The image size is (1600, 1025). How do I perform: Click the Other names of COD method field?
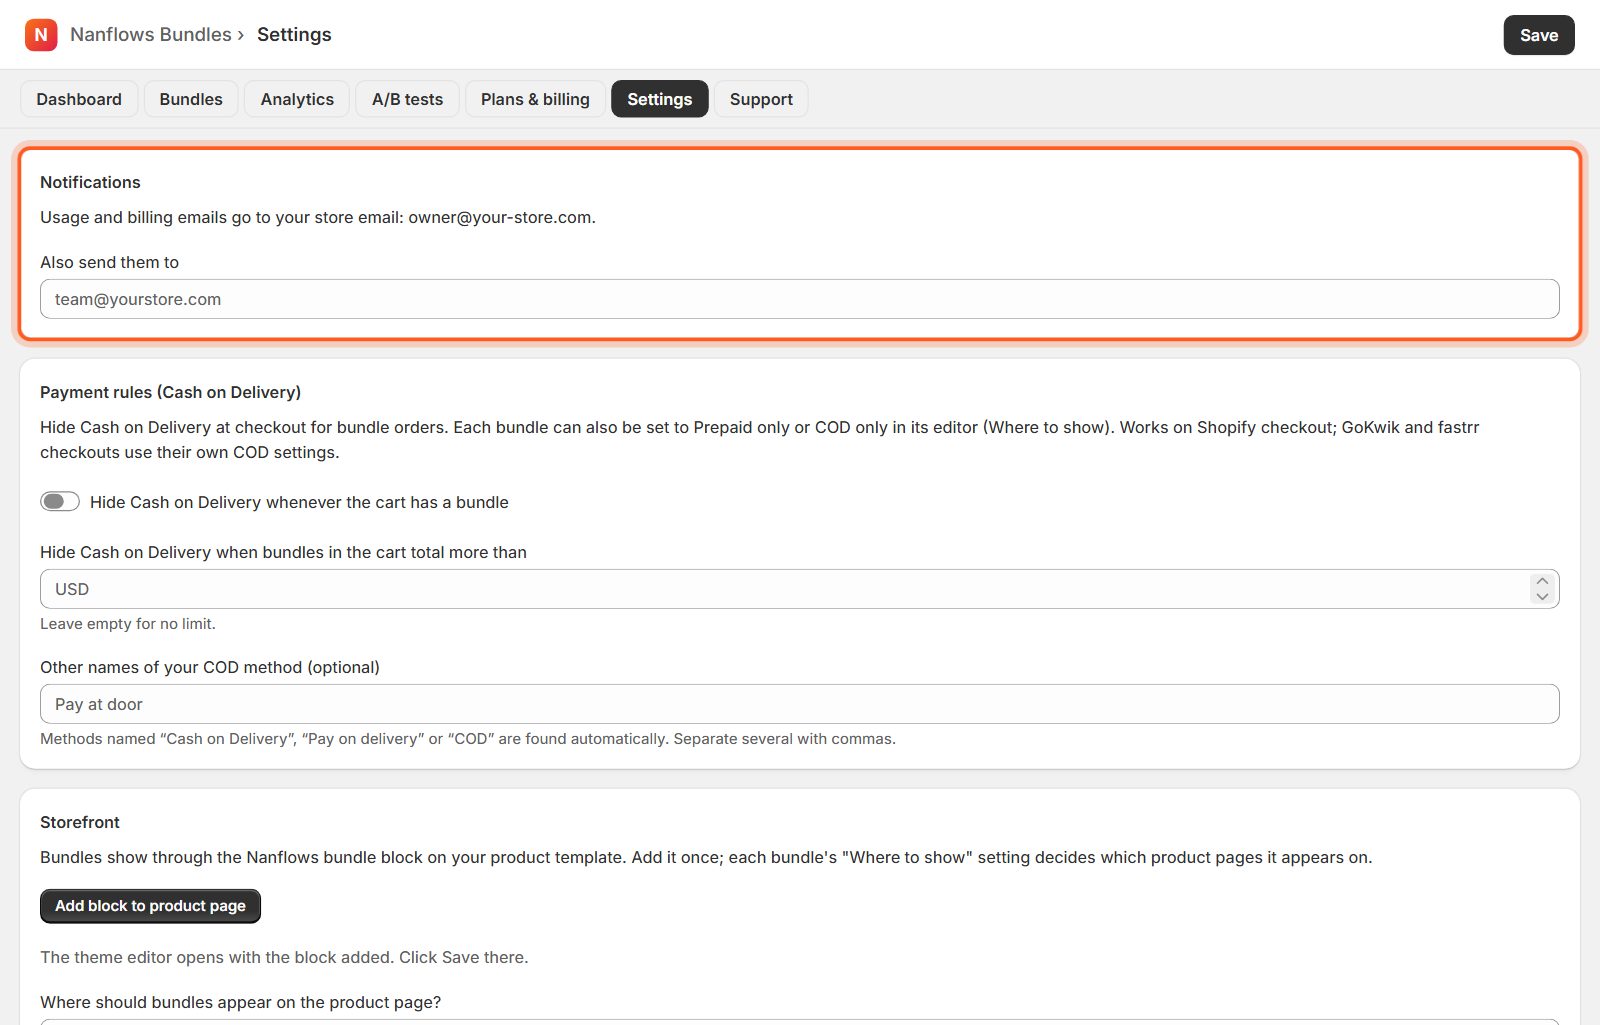[800, 704]
